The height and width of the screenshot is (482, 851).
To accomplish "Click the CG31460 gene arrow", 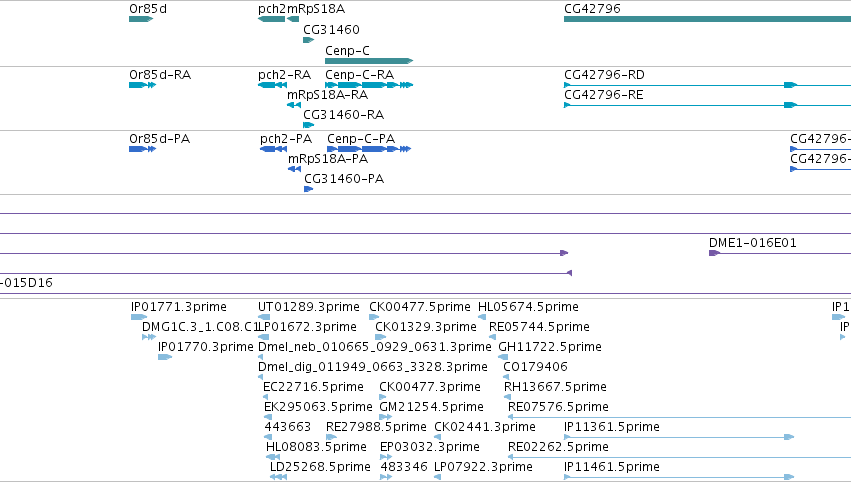I will 309,40.
